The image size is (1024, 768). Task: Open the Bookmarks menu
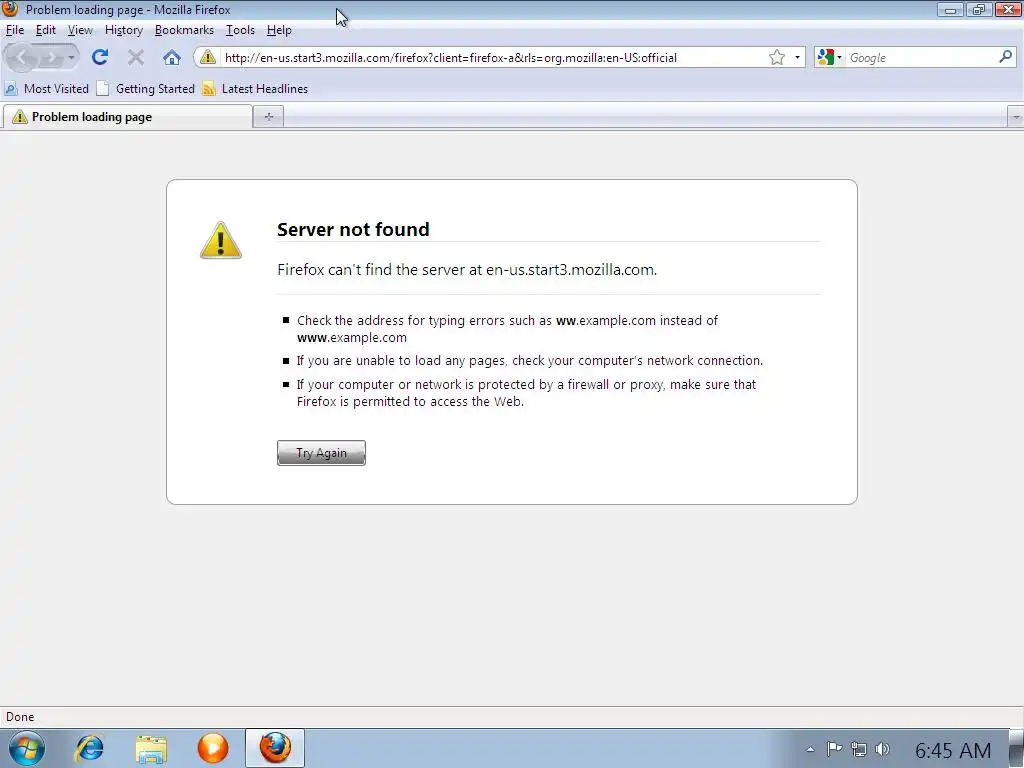pyautogui.click(x=184, y=30)
